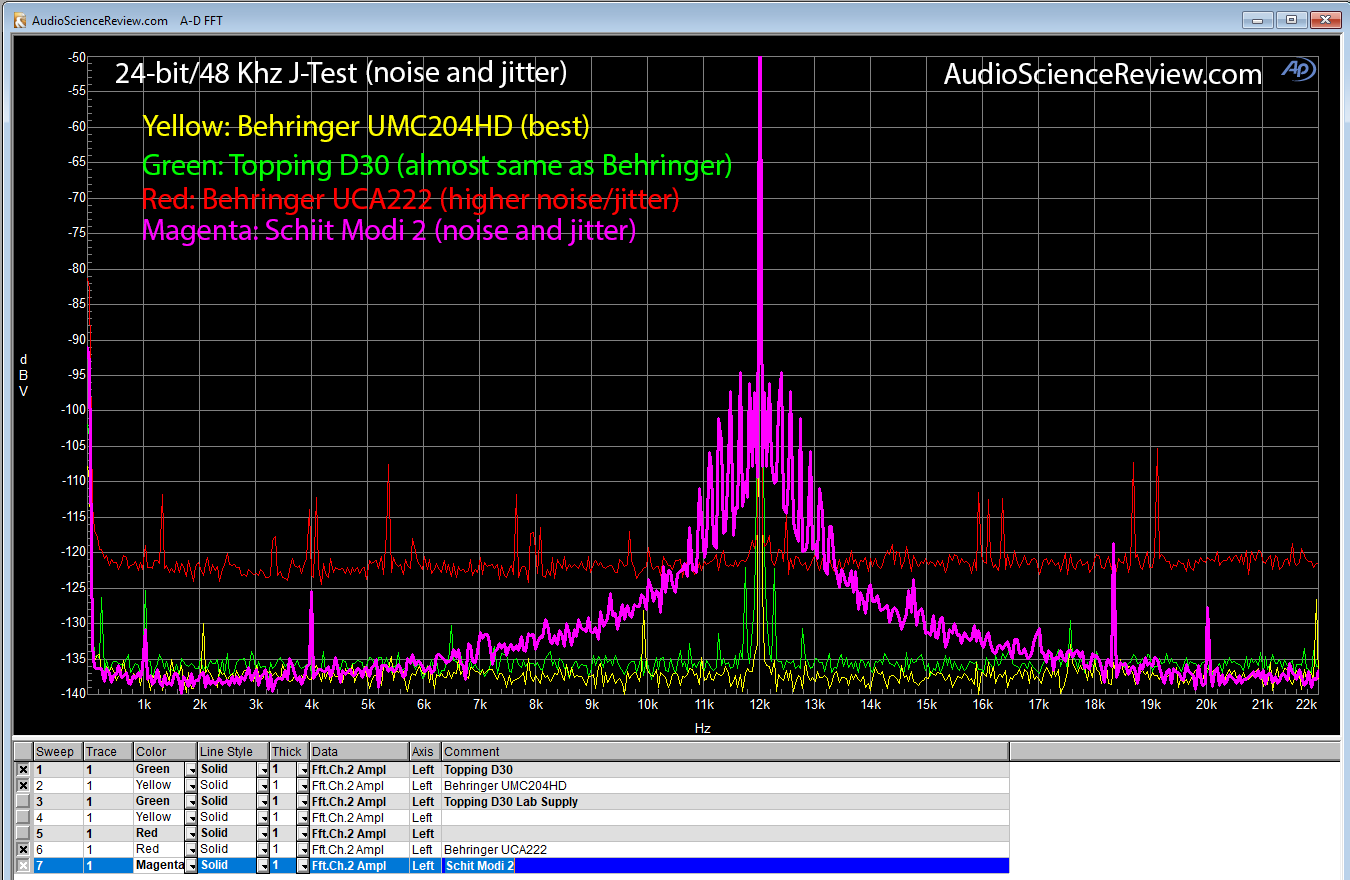Open Line Style dropdown for sweep 3

point(263,801)
